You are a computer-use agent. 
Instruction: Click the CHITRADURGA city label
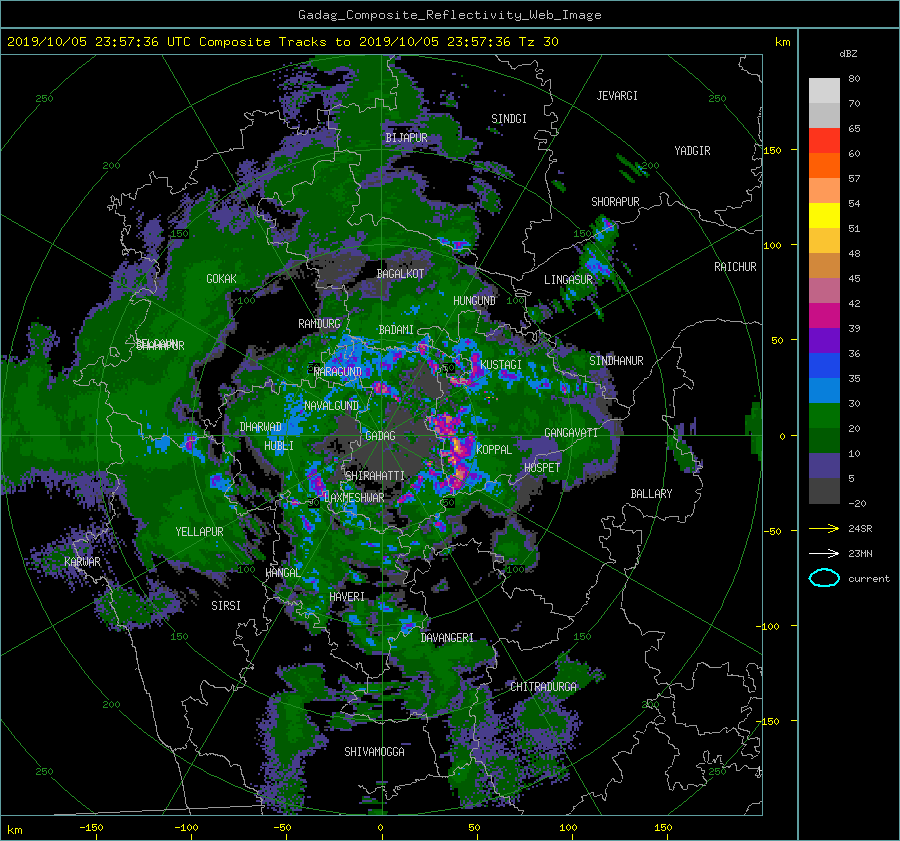(x=544, y=687)
